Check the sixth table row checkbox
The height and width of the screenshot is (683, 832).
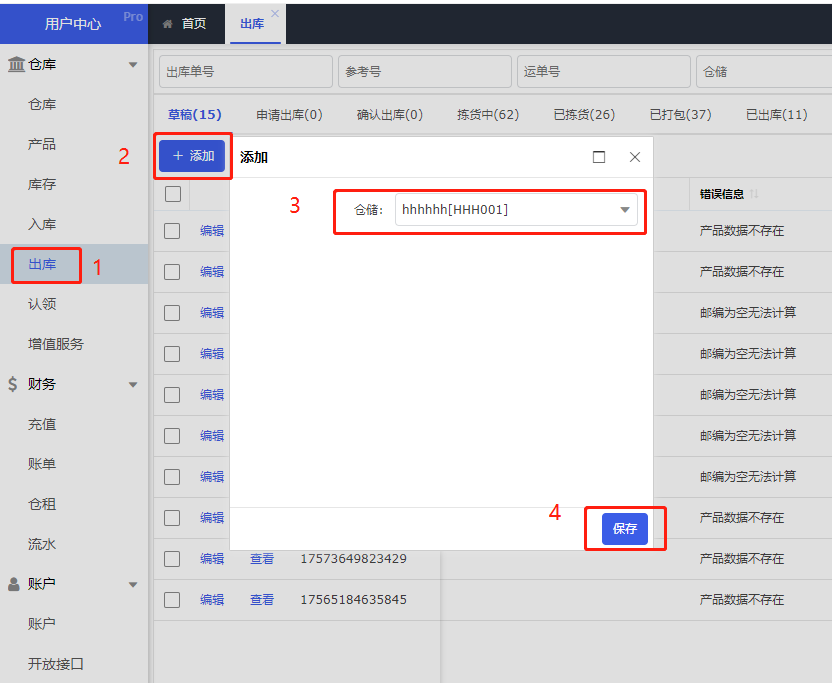tap(172, 436)
